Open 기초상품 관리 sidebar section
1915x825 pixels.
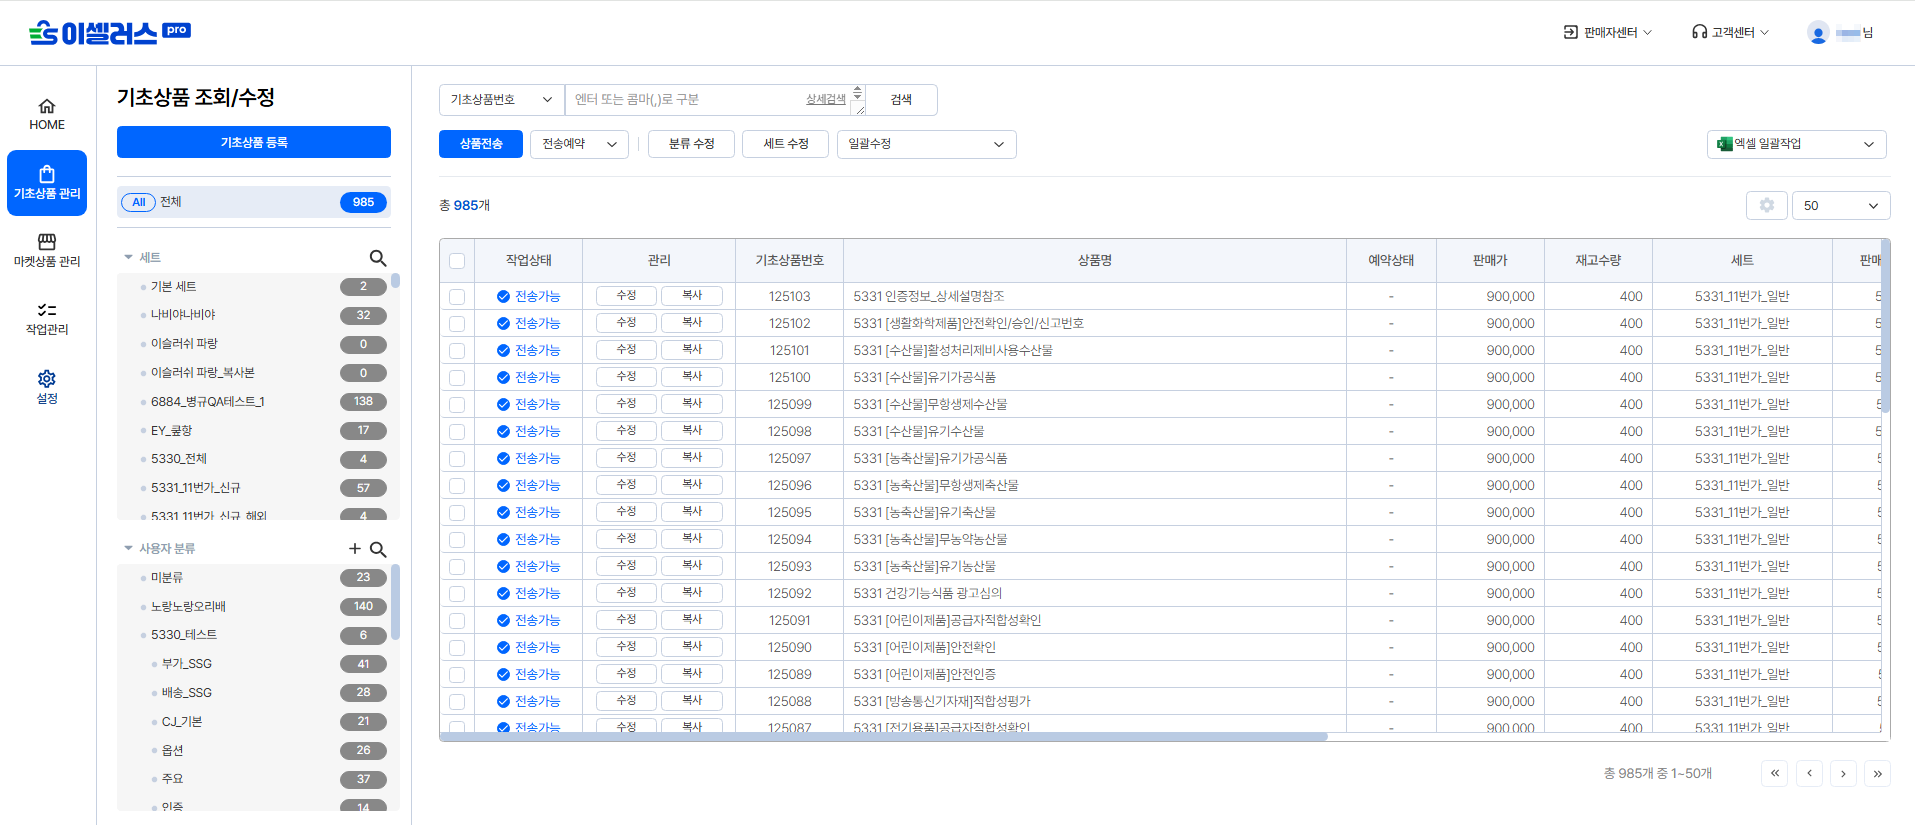tap(47, 183)
